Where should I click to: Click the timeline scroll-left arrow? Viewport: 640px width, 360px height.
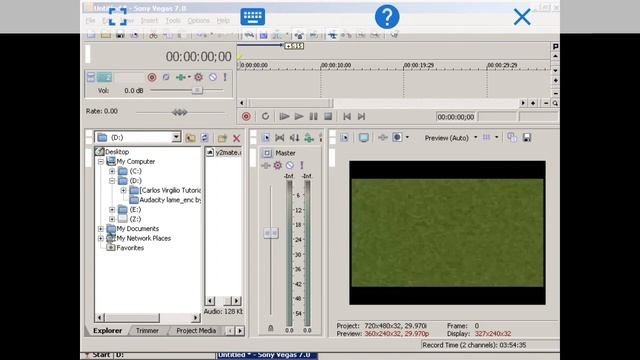[x=242, y=103]
